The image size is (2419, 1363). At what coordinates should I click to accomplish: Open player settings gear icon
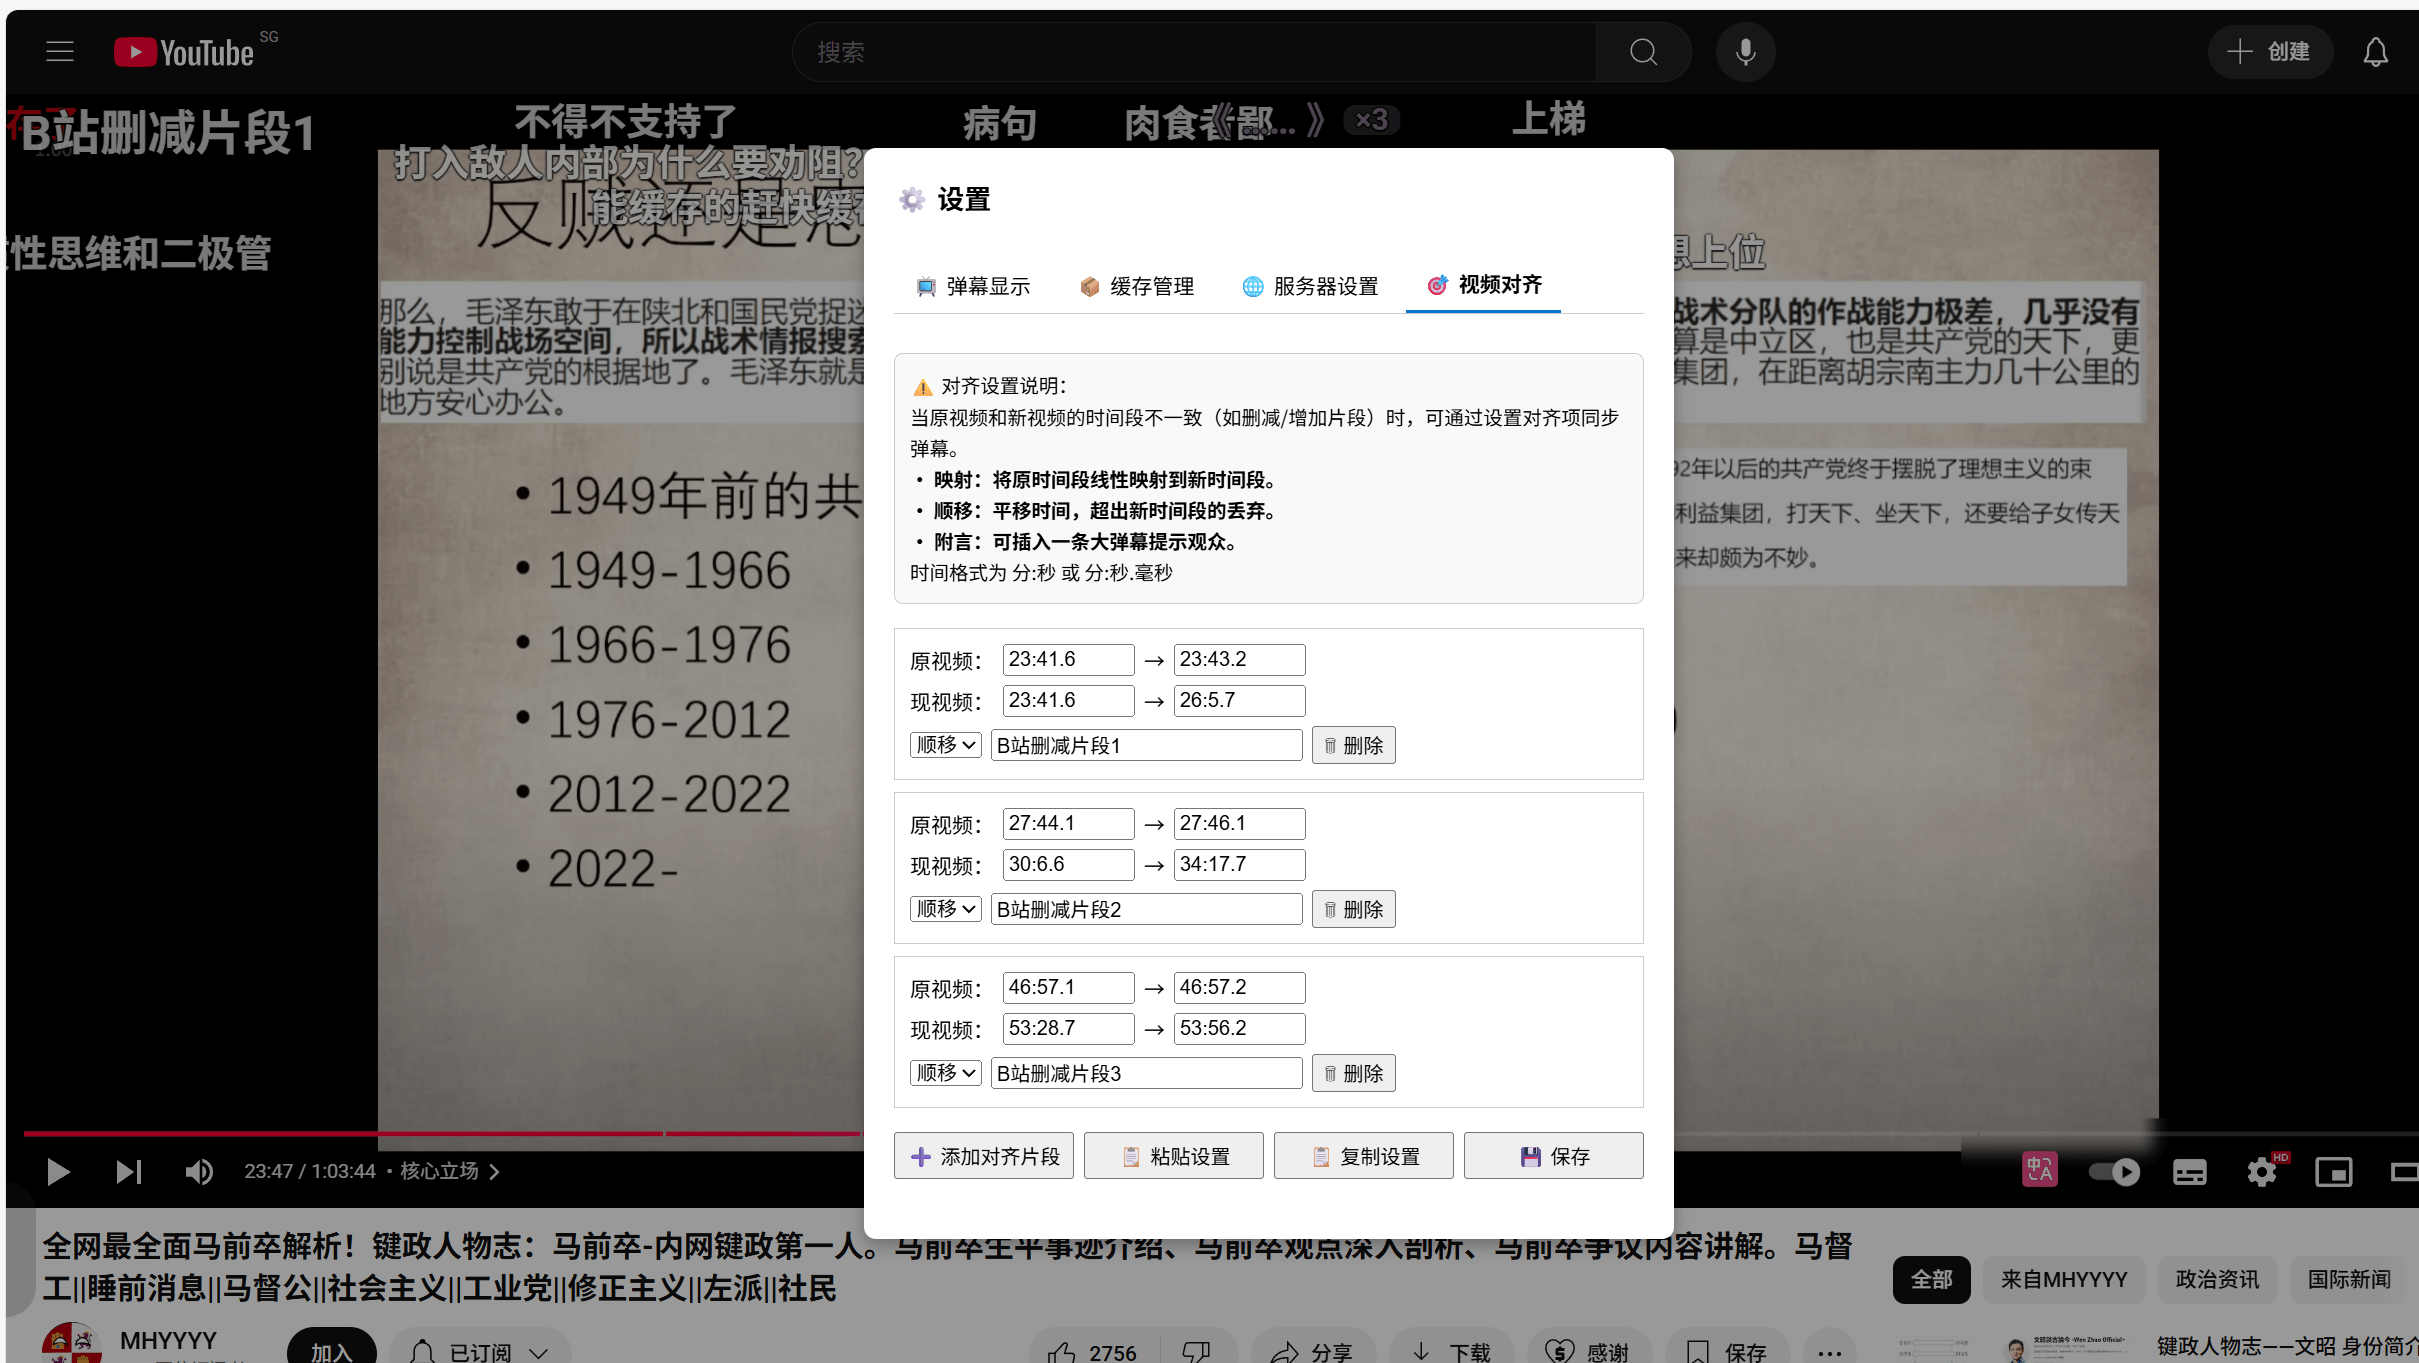tap(2261, 1171)
